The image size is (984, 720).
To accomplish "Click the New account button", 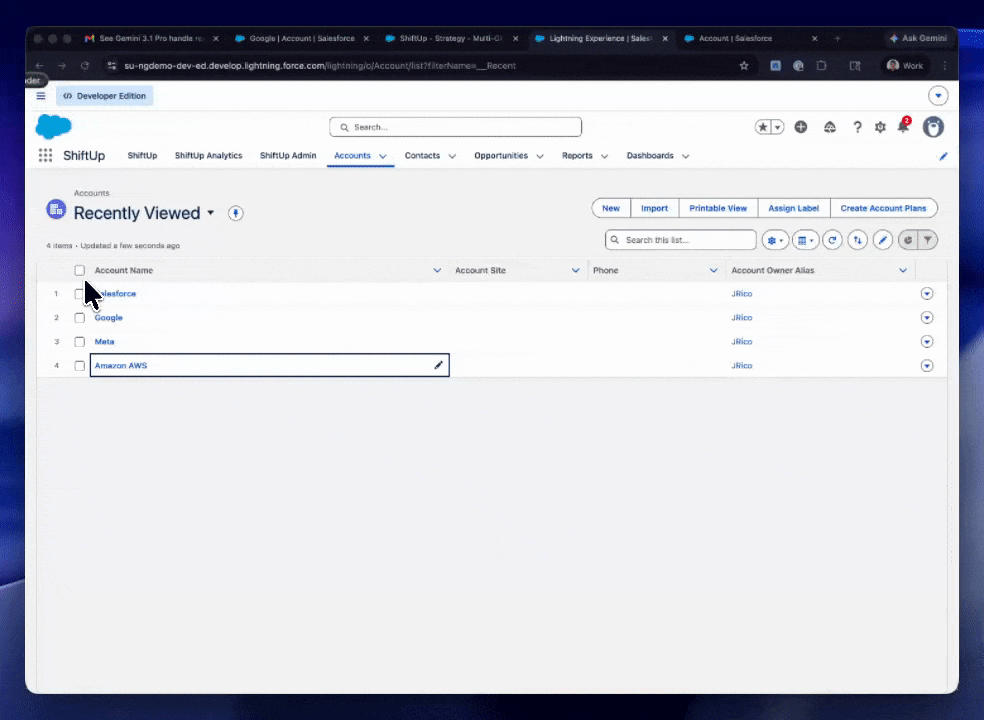I will pyautogui.click(x=611, y=208).
